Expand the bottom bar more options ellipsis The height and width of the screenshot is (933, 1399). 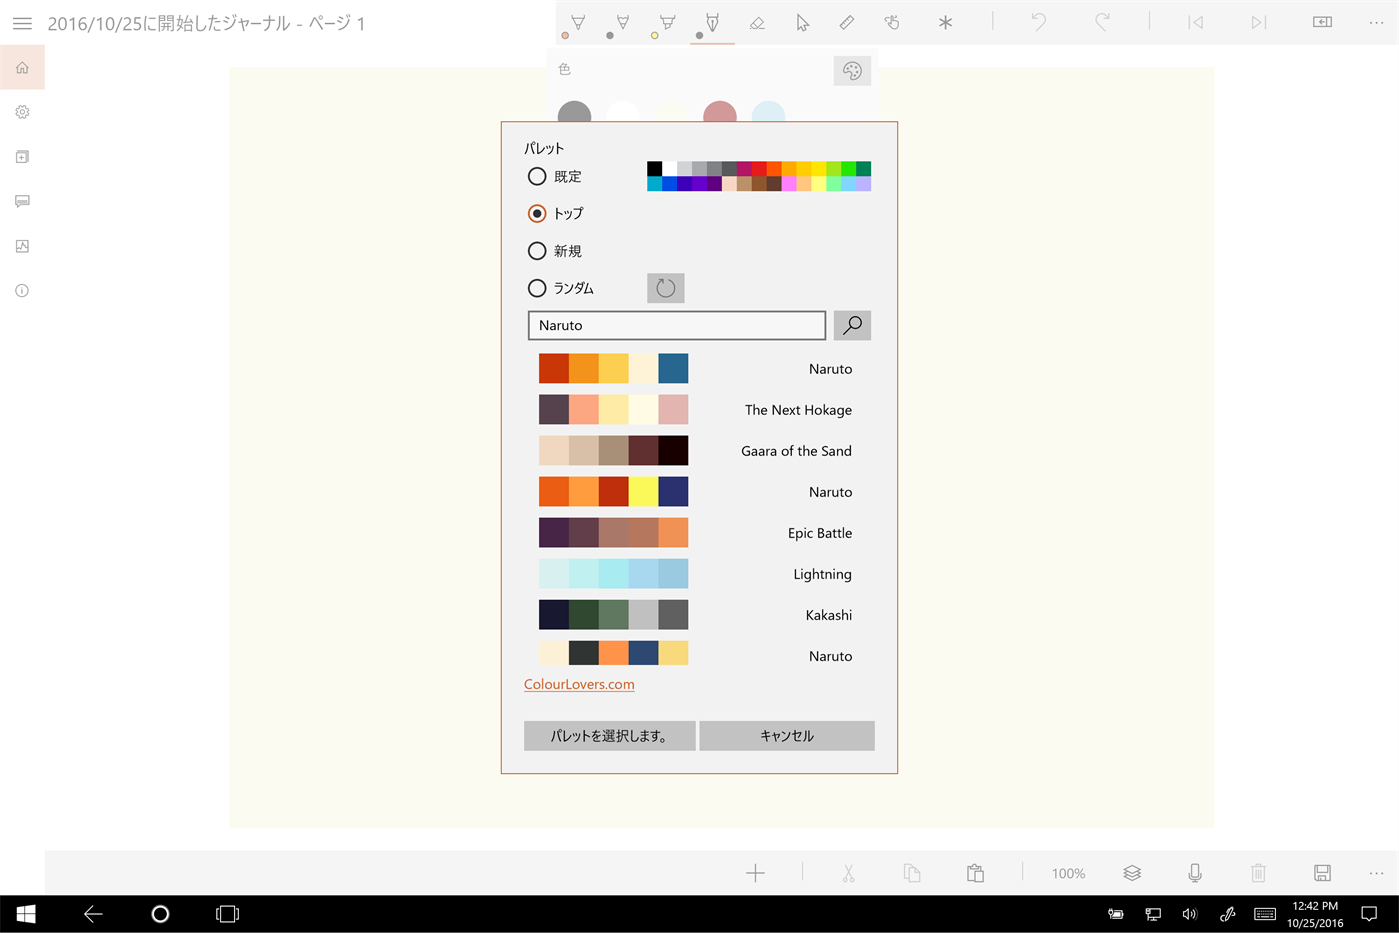click(1376, 873)
